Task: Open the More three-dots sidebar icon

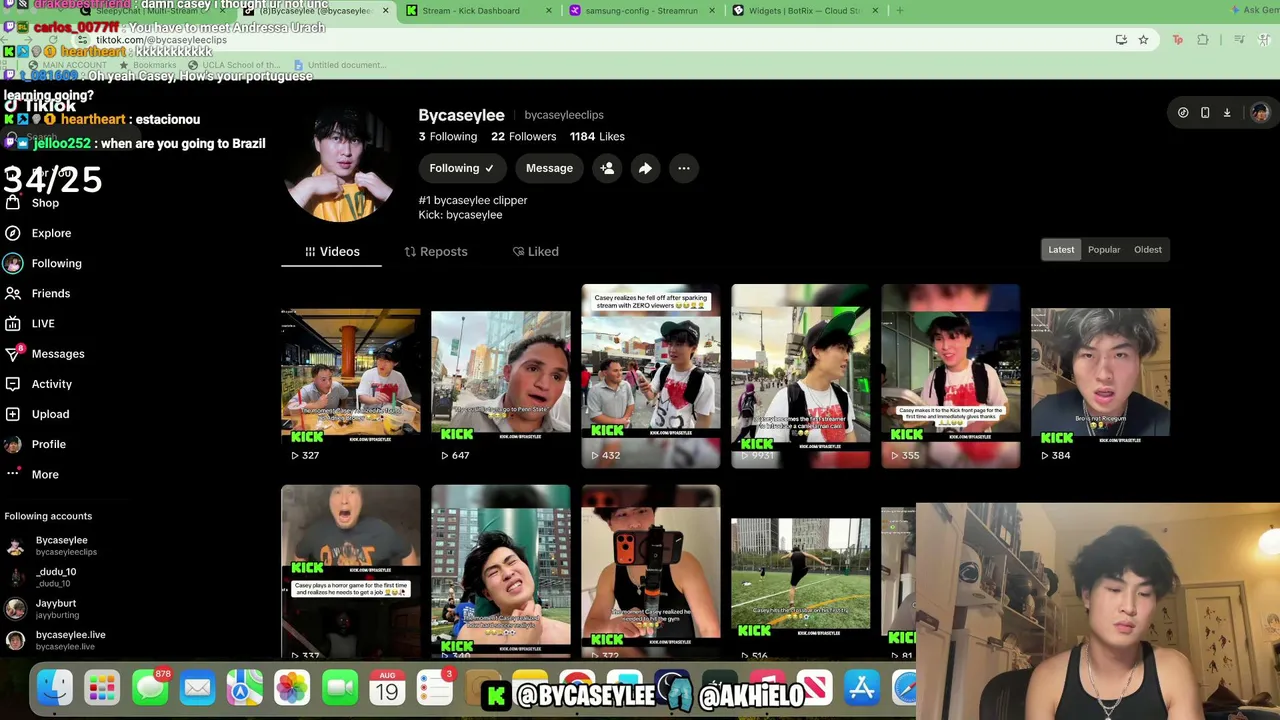Action: coord(13,474)
